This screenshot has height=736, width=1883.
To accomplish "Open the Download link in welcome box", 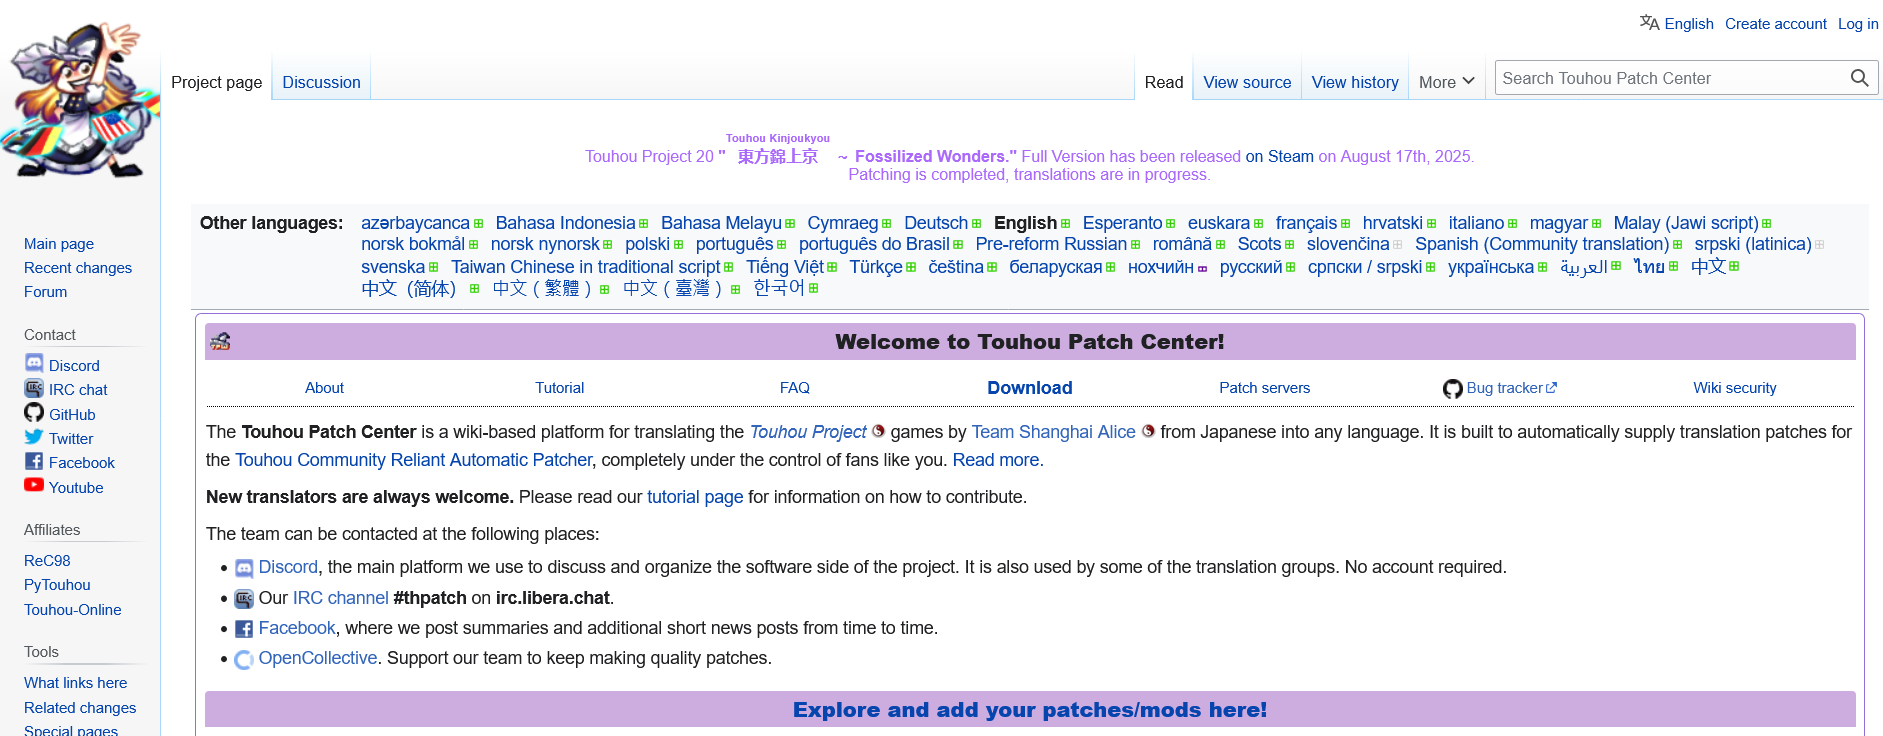I will (1029, 388).
